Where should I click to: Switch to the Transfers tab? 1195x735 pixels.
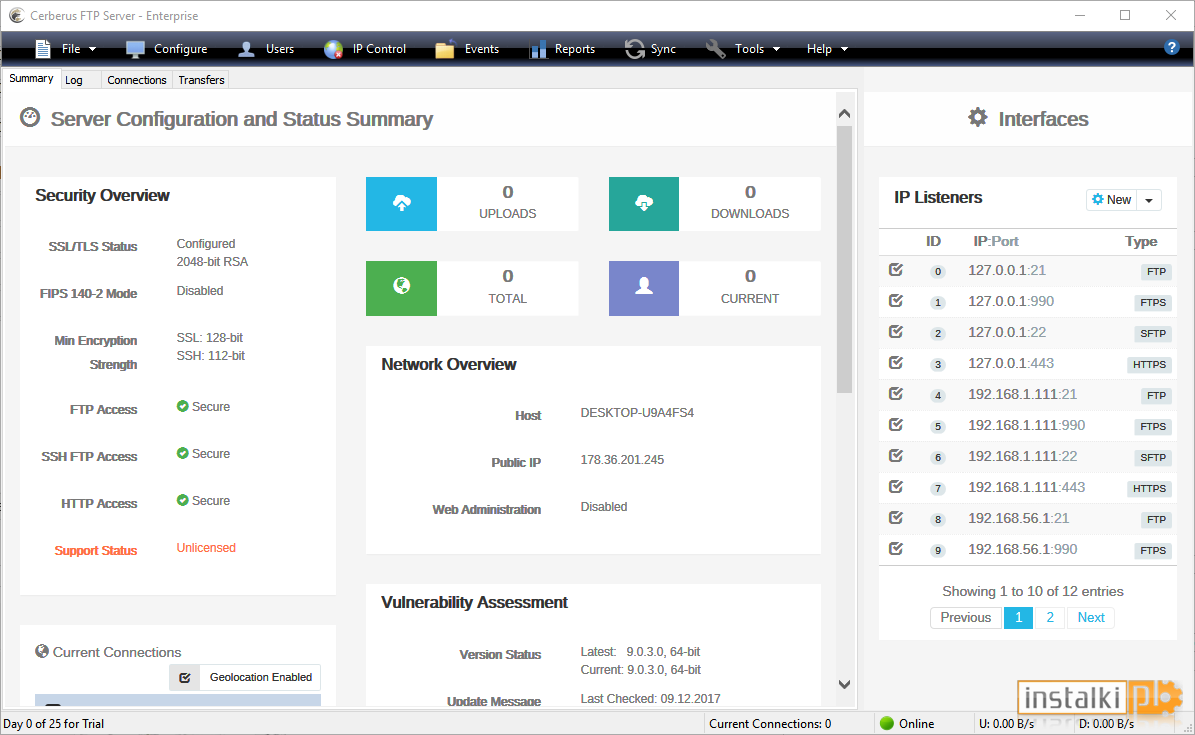tap(201, 79)
